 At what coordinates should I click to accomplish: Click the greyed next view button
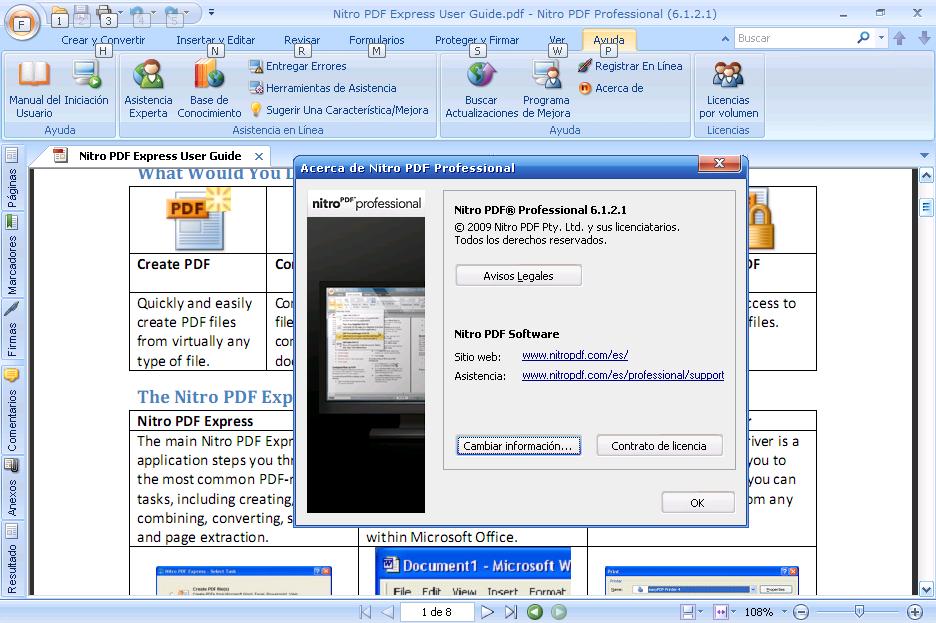pos(559,612)
